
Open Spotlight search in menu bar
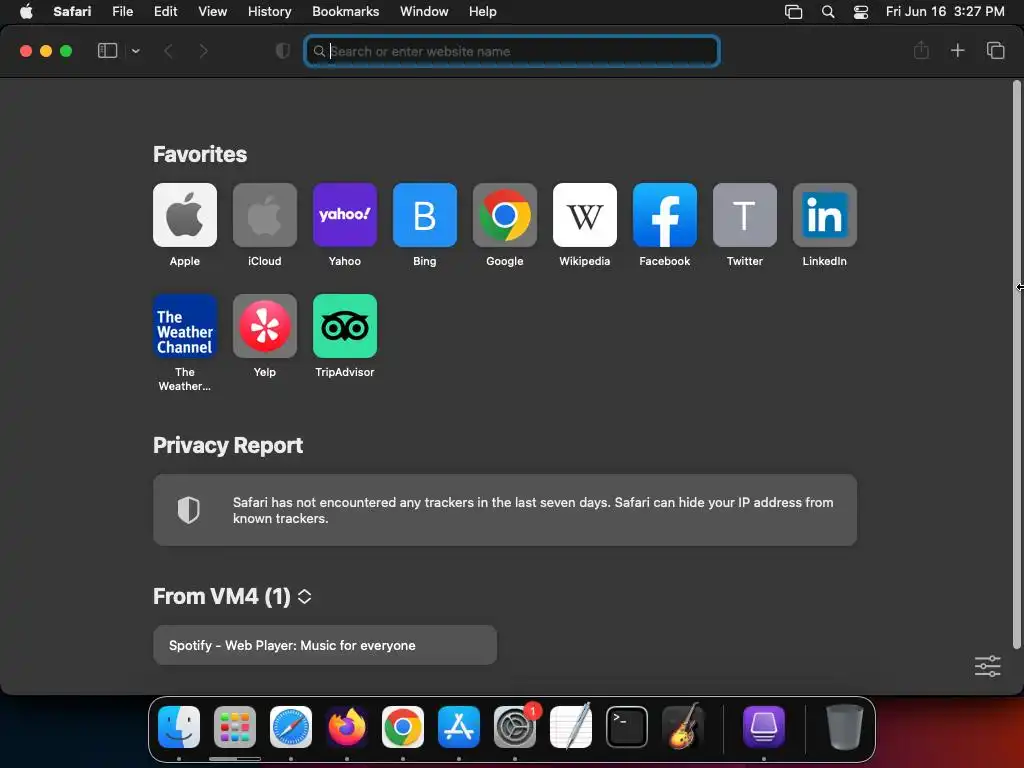pos(827,12)
